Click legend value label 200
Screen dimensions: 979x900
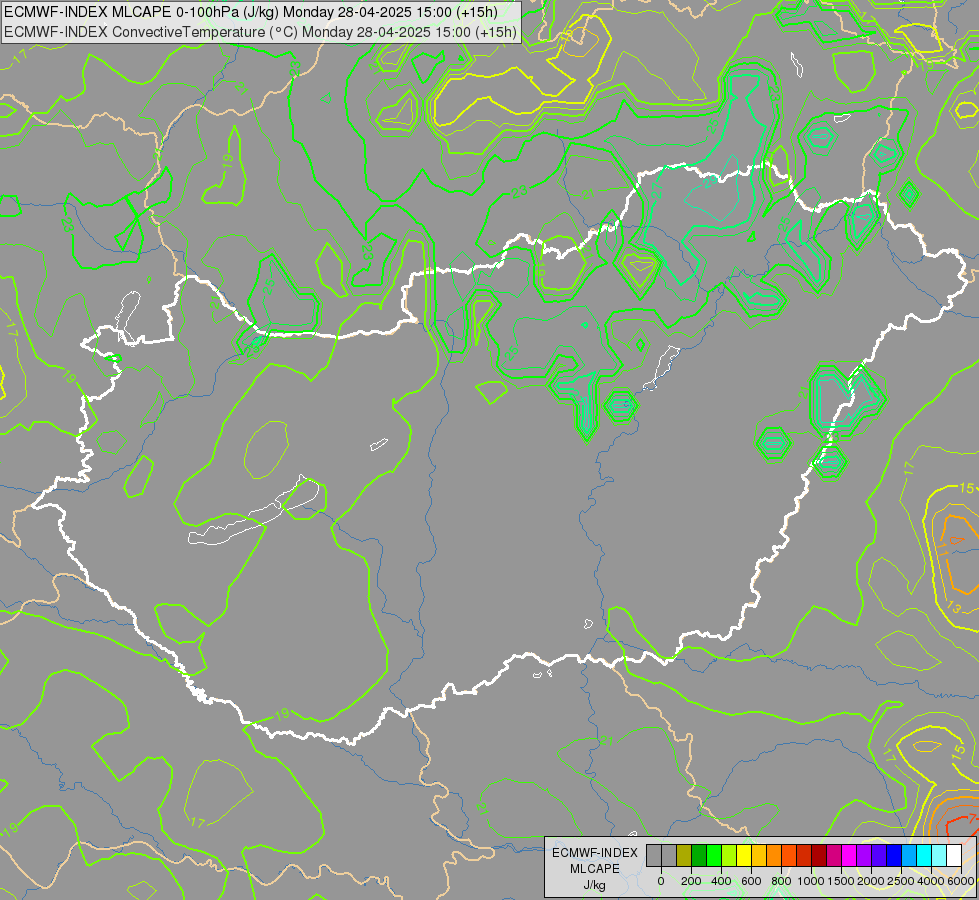(x=692, y=881)
